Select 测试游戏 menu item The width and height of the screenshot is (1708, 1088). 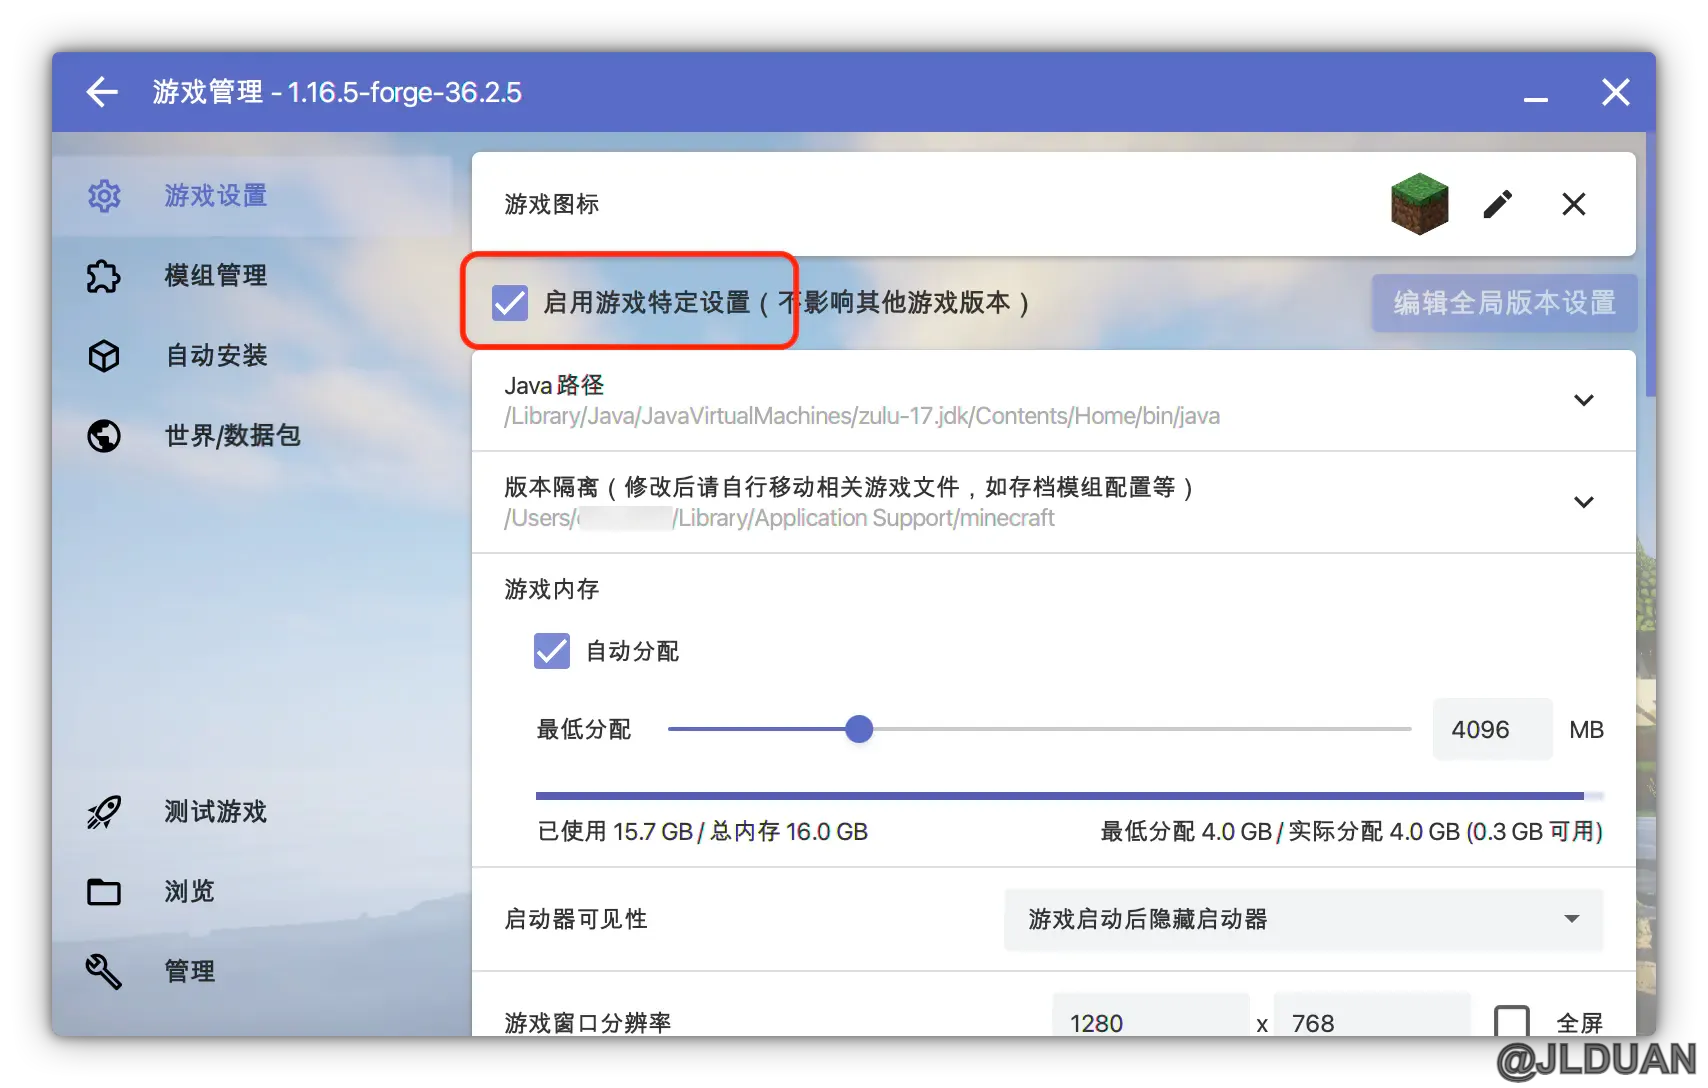(x=252, y=812)
